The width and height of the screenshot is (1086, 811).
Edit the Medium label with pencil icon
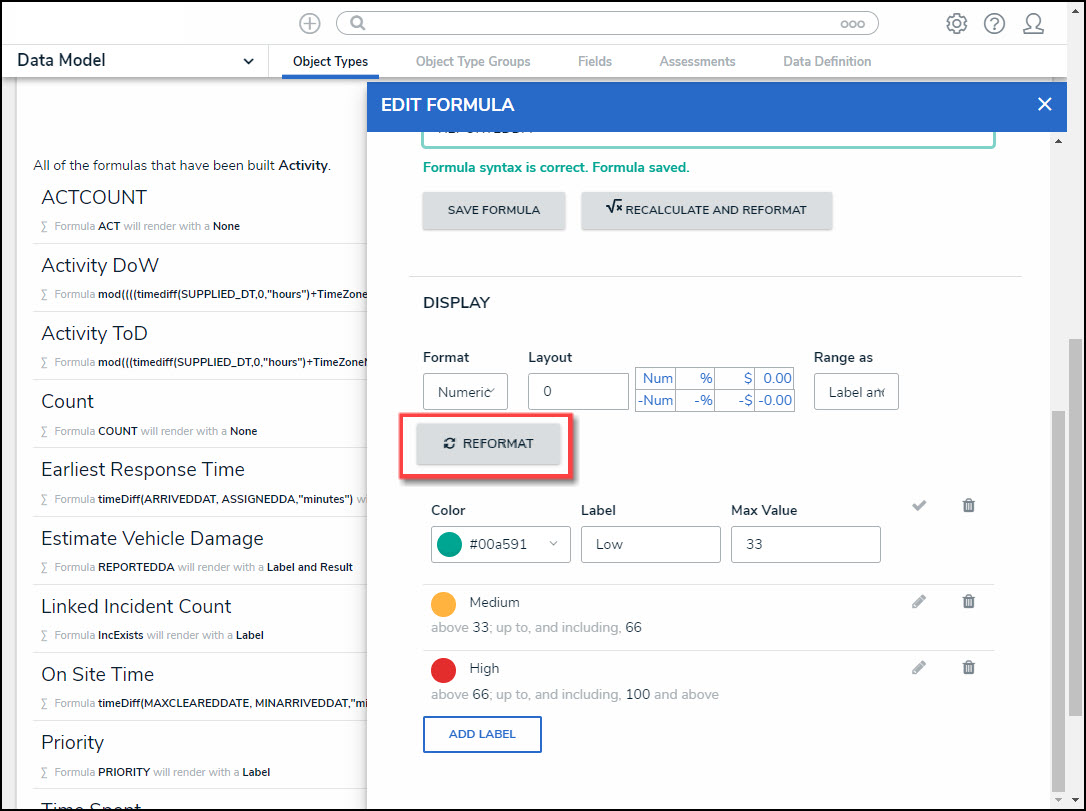coord(919,602)
